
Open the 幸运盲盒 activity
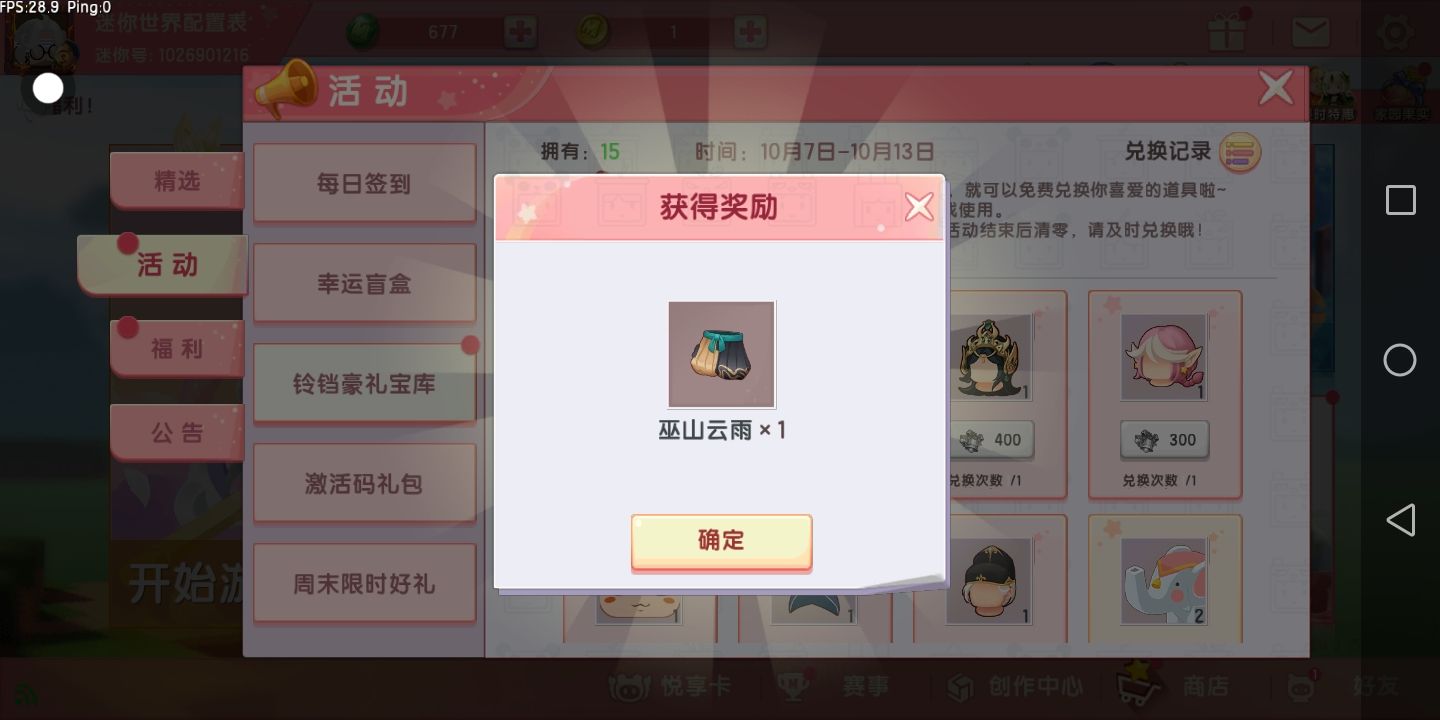(364, 283)
